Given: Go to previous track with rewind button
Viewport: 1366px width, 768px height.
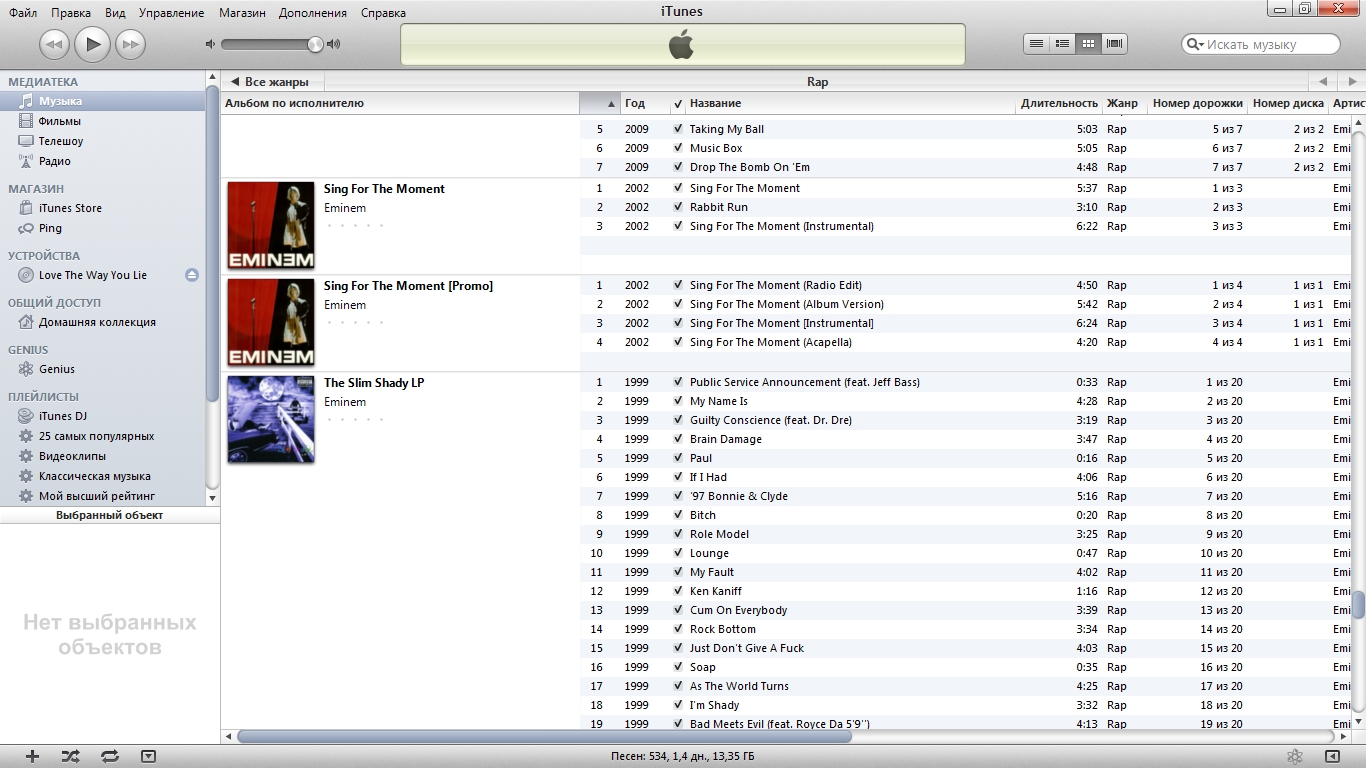Looking at the screenshot, I should tap(54, 44).
